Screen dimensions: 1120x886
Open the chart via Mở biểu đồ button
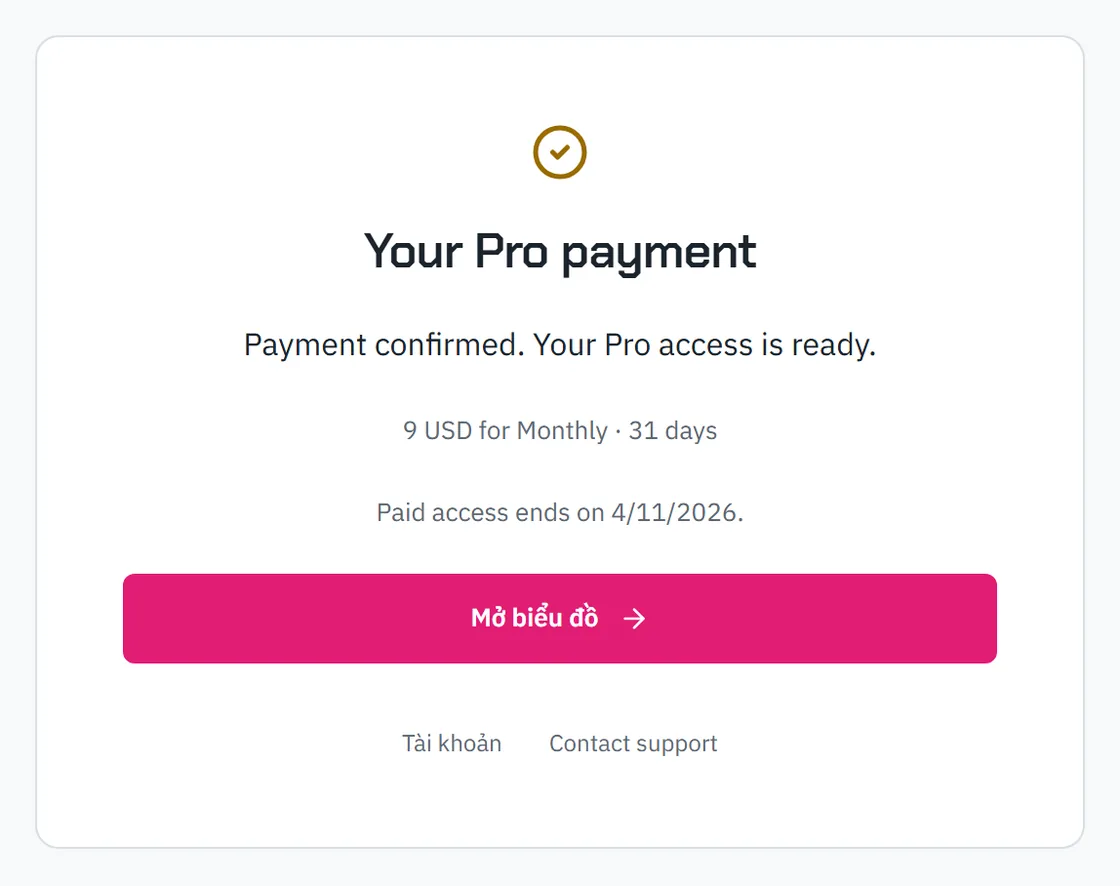click(x=559, y=618)
